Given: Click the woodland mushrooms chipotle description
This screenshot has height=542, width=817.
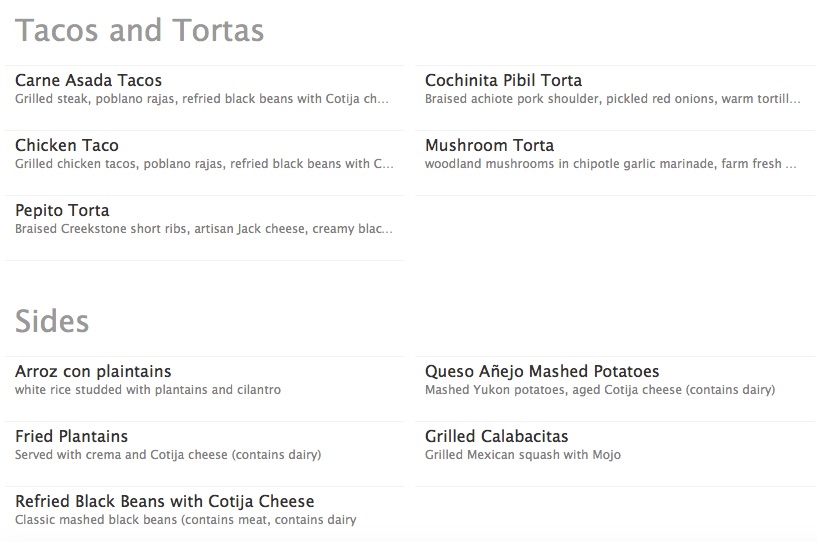Looking at the screenshot, I should coord(610,164).
